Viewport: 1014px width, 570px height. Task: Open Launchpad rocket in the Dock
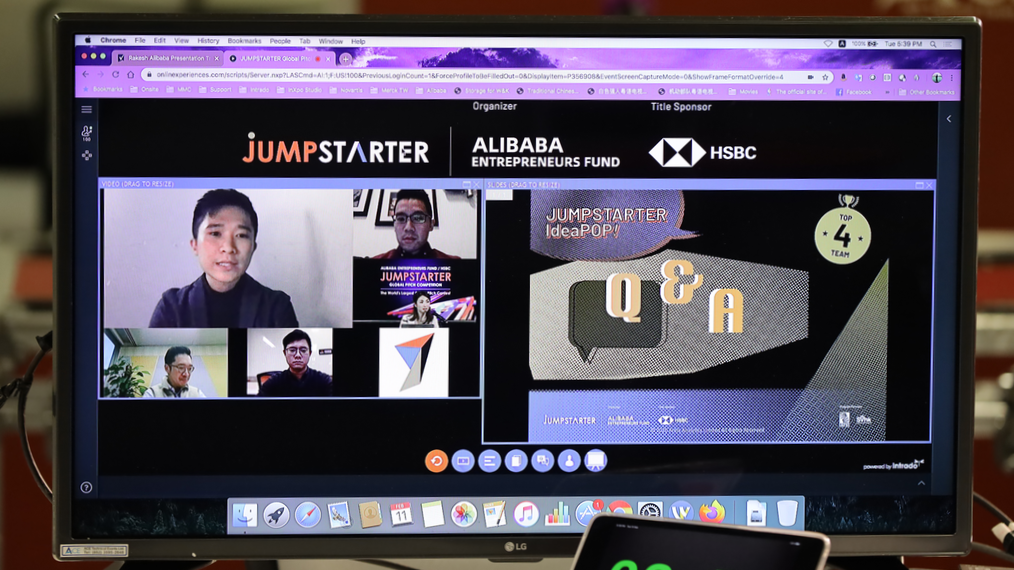coord(276,515)
